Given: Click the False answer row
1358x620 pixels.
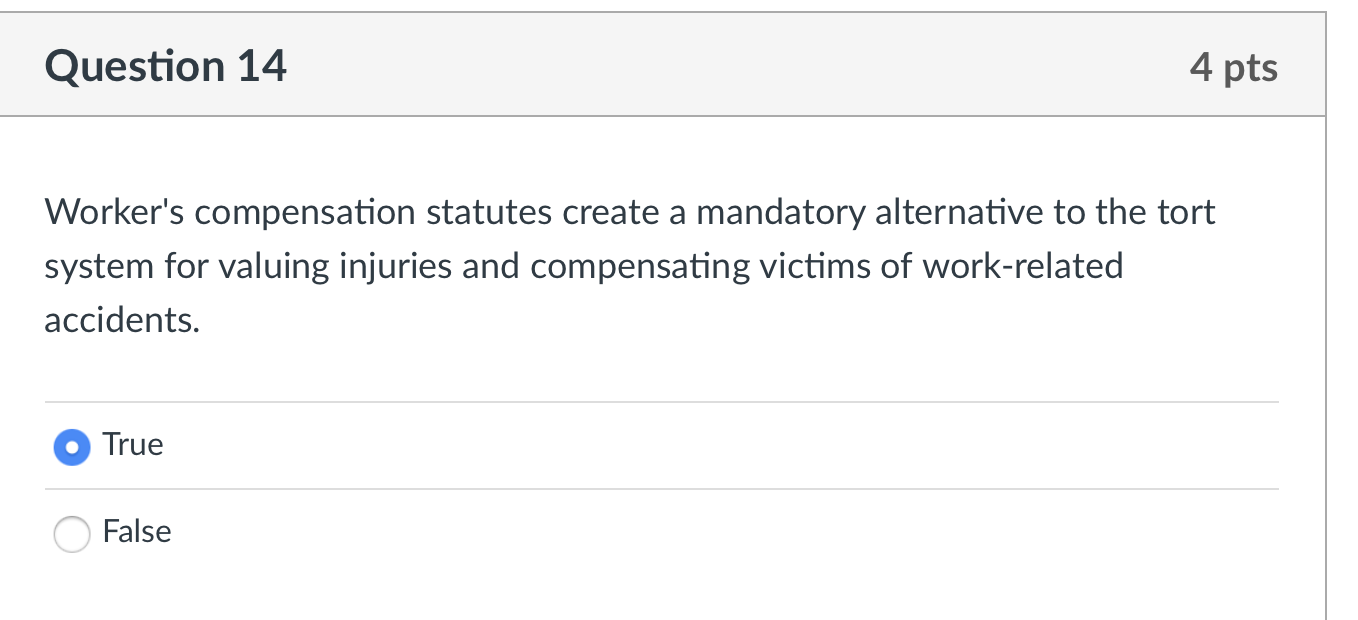Looking at the screenshot, I should (x=400, y=533).
